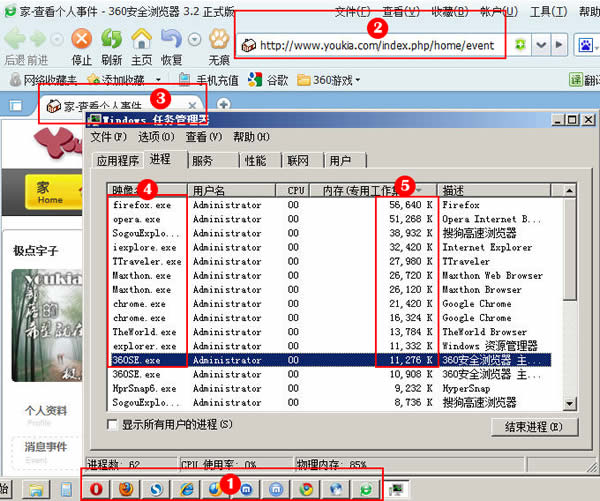
Task: Open the address bar history dropdown arrow
Action: (541, 45)
